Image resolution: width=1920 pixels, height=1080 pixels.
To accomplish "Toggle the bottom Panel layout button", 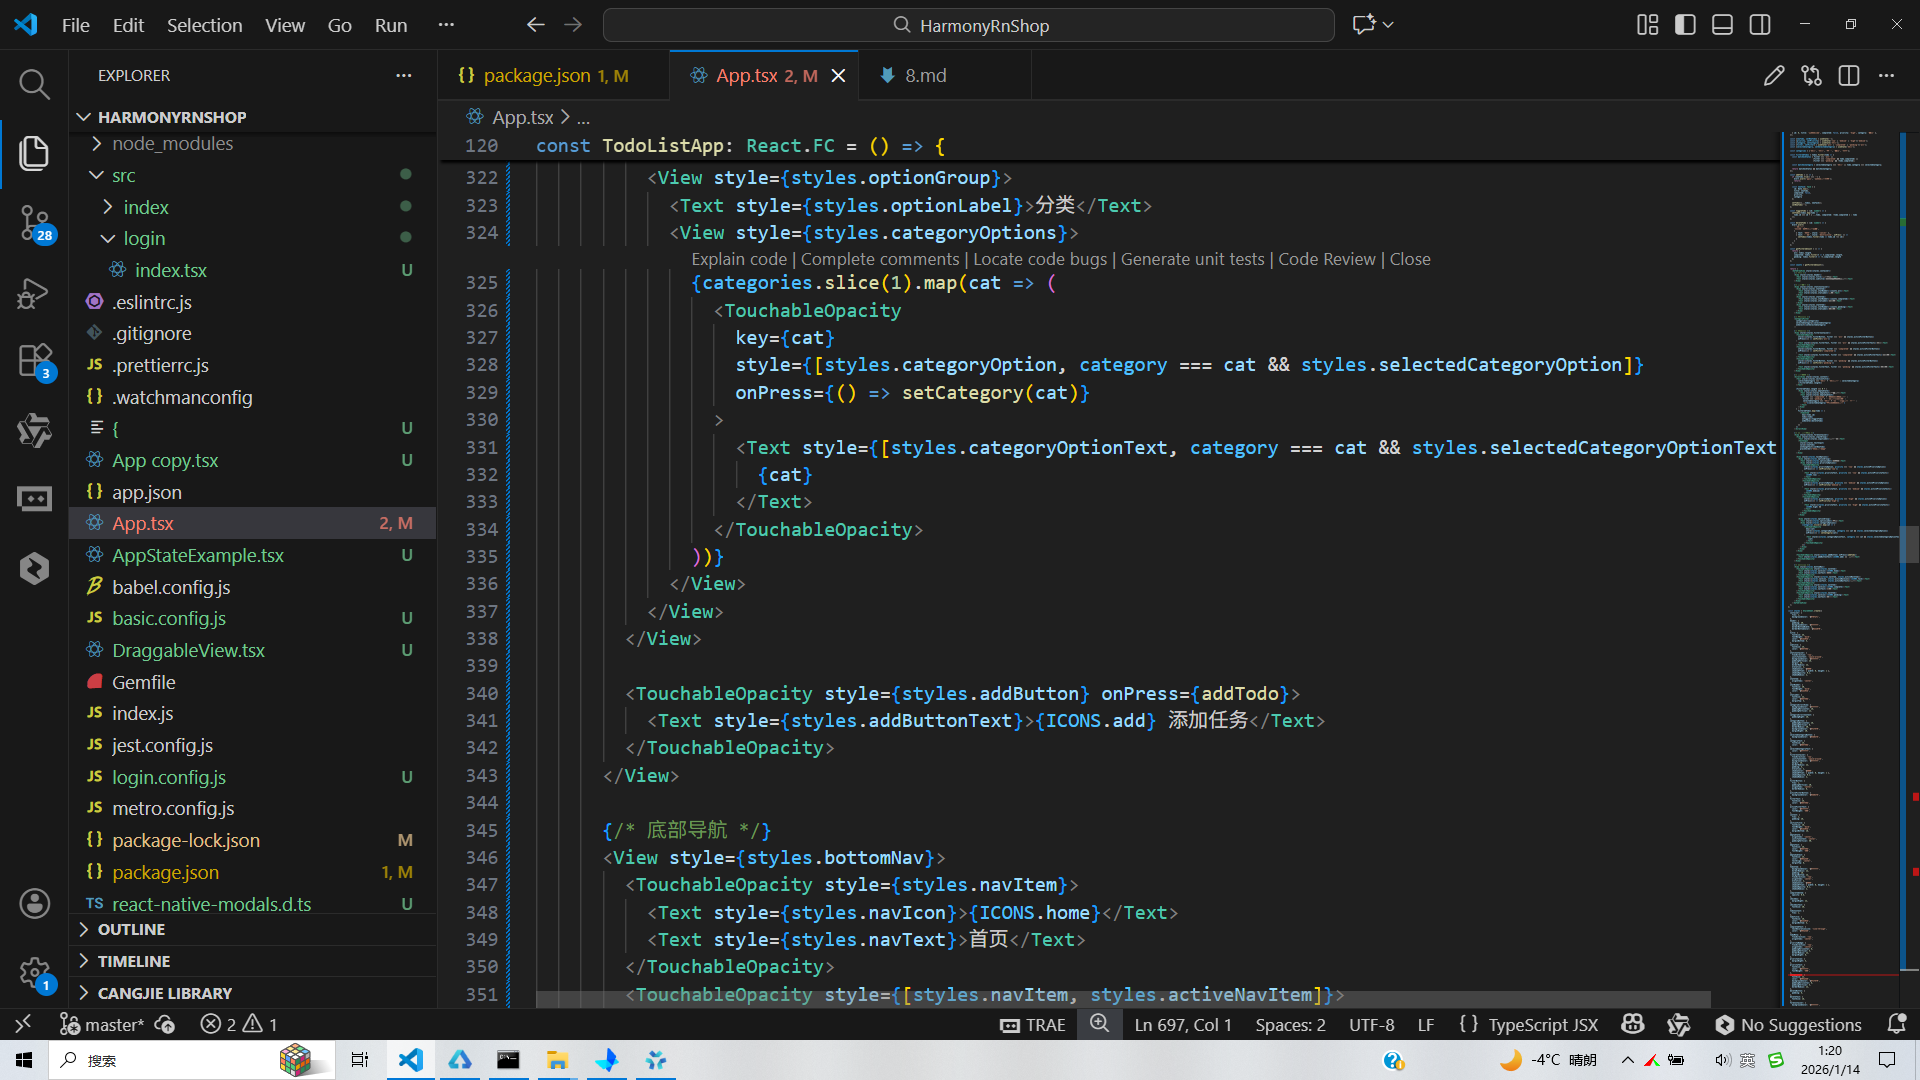I will pyautogui.click(x=1722, y=25).
